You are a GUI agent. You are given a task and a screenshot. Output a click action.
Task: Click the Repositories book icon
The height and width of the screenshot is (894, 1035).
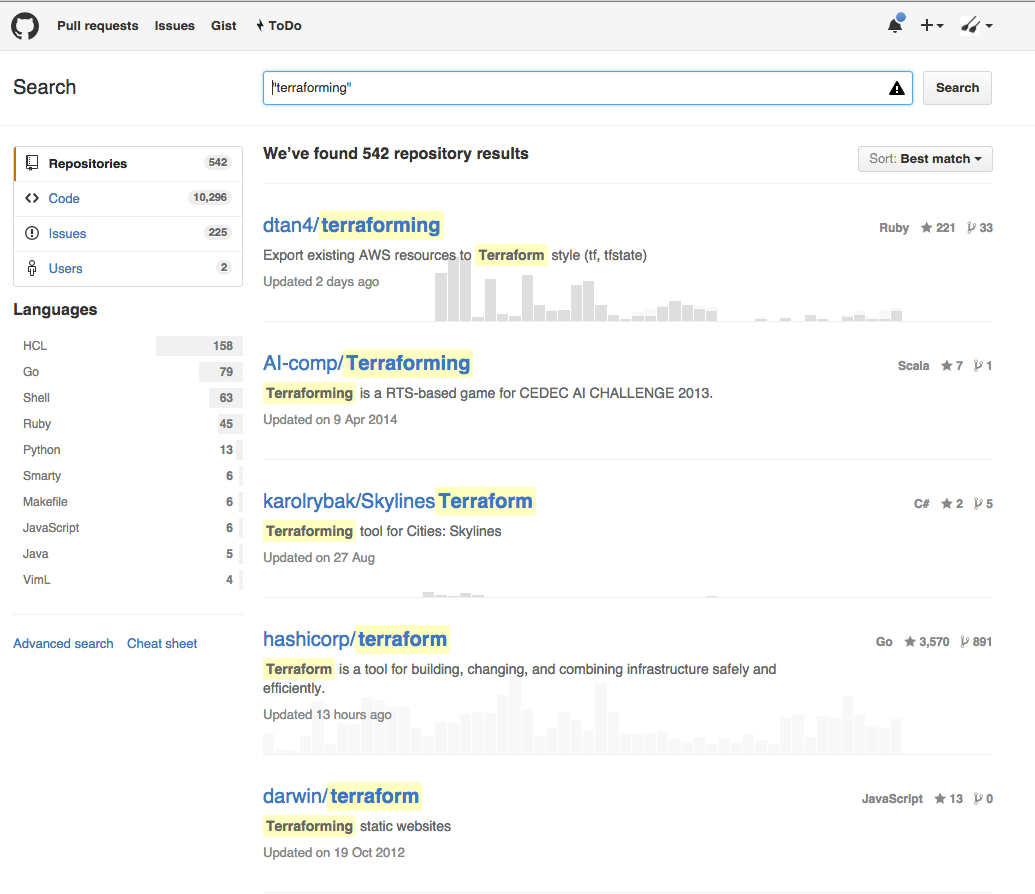tap(32, 163)
